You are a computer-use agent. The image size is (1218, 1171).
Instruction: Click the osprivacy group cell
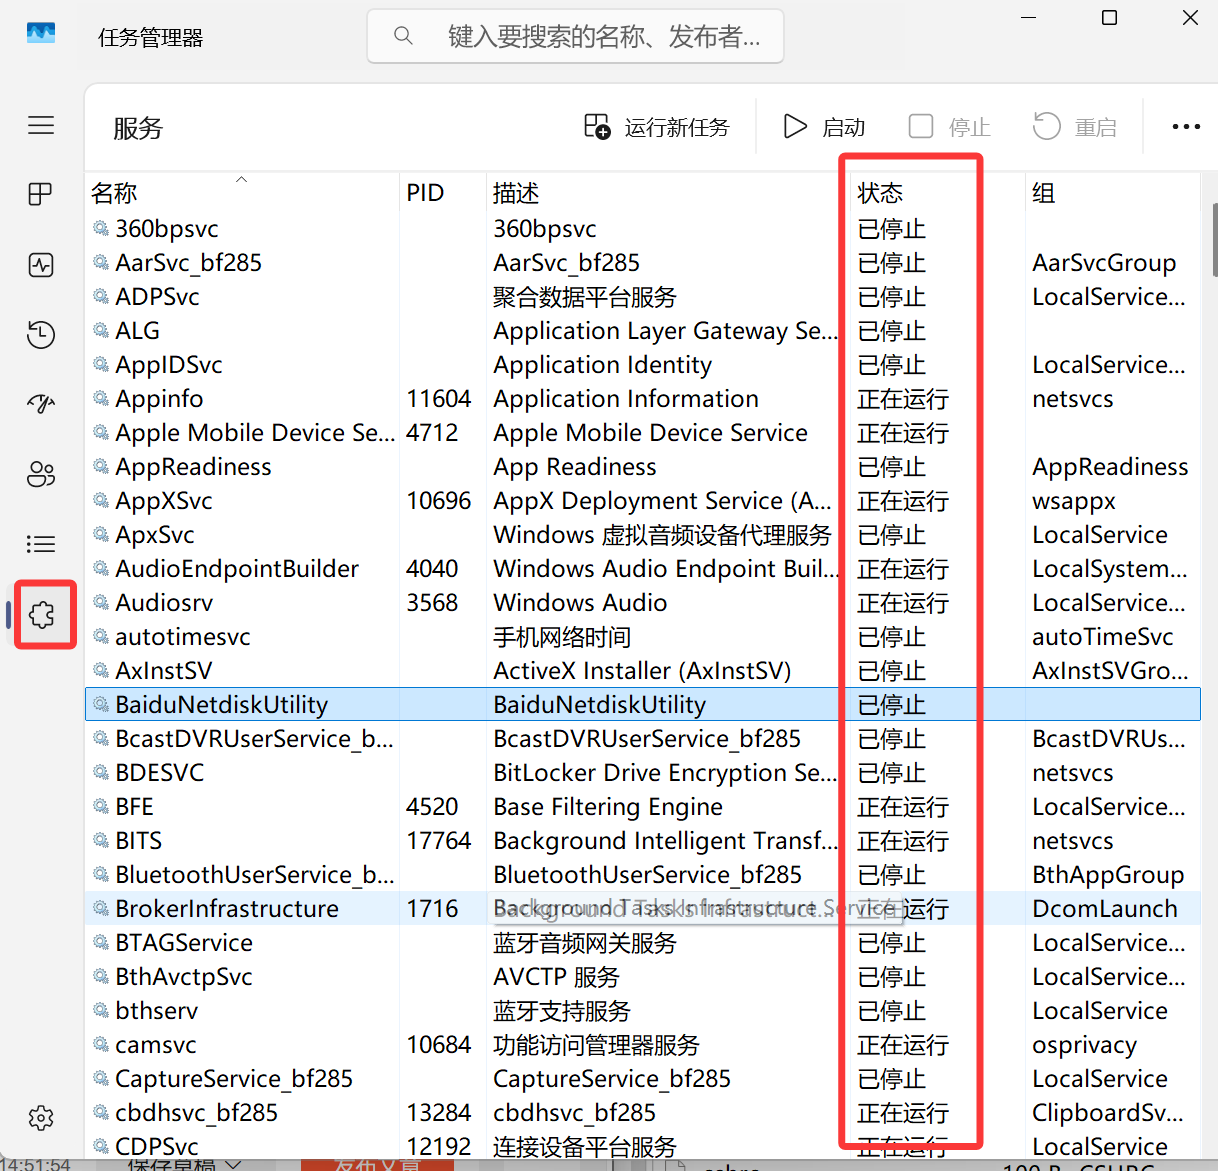coord(1084,1045)
